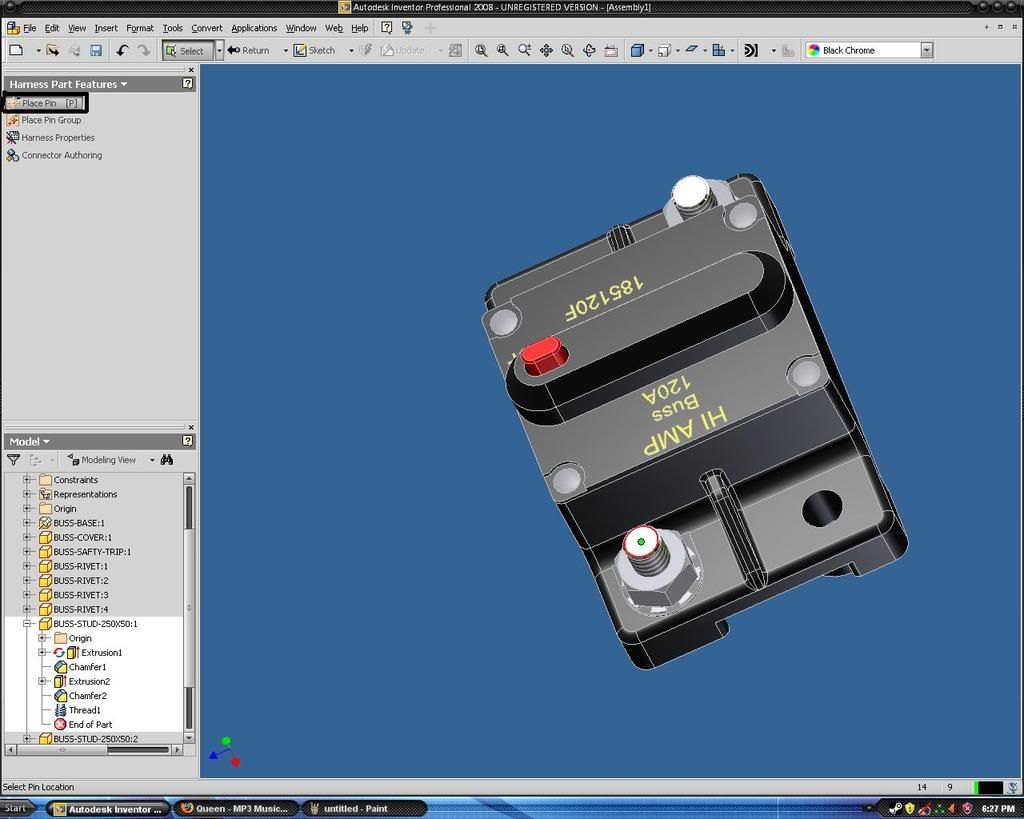This screenshot has height=819, width=1024.
Task: Expand the BUSS-BASE:1 node
Action: (27, 522)
